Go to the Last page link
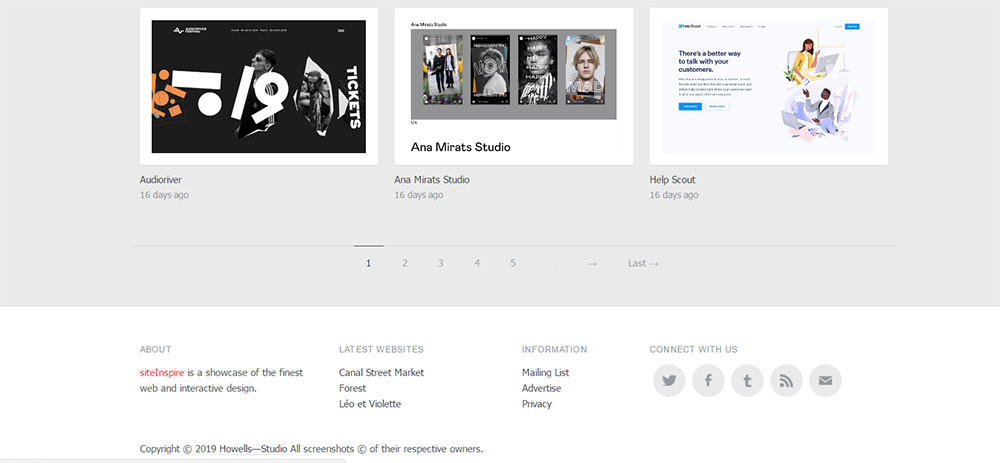The height and width of the screenshot is (463, 1000). pyautogui.click(x=643, y=263)
